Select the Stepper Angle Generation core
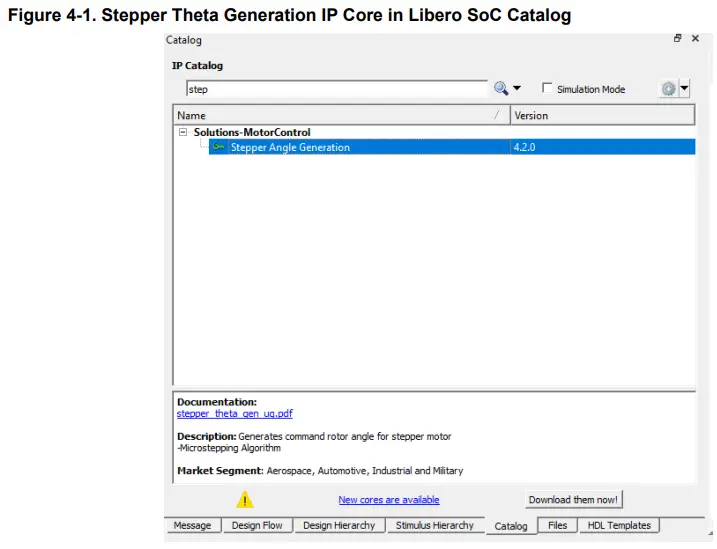The height and width of the screenshot is (549, 717). click(x=452, y=147)
